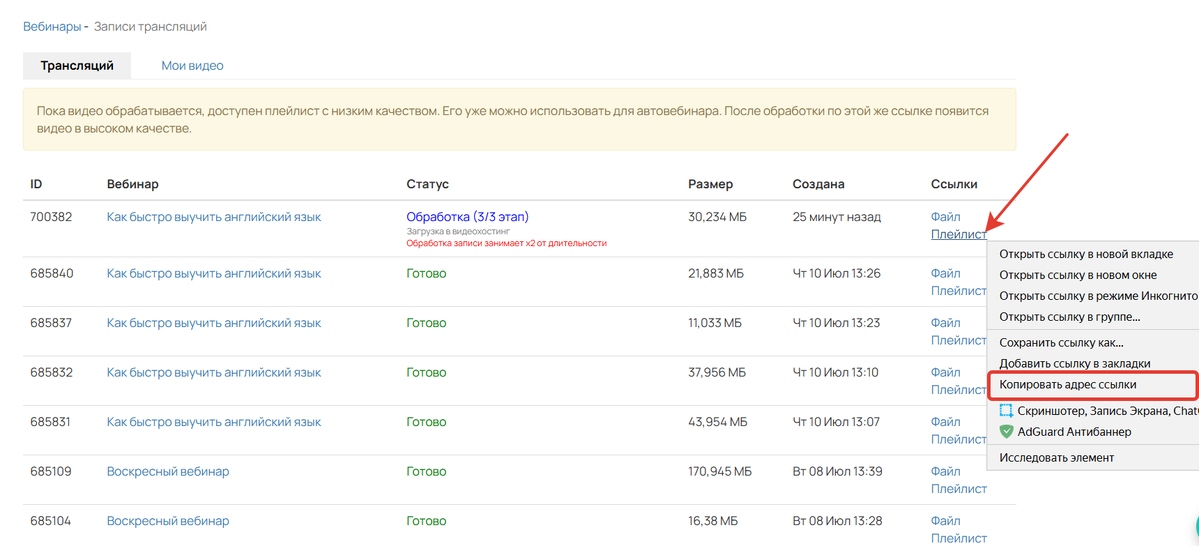Click "Исследовать элемент" in context menu
Viewport: 1199px width, 546px height.
(x=1056, y=458)
